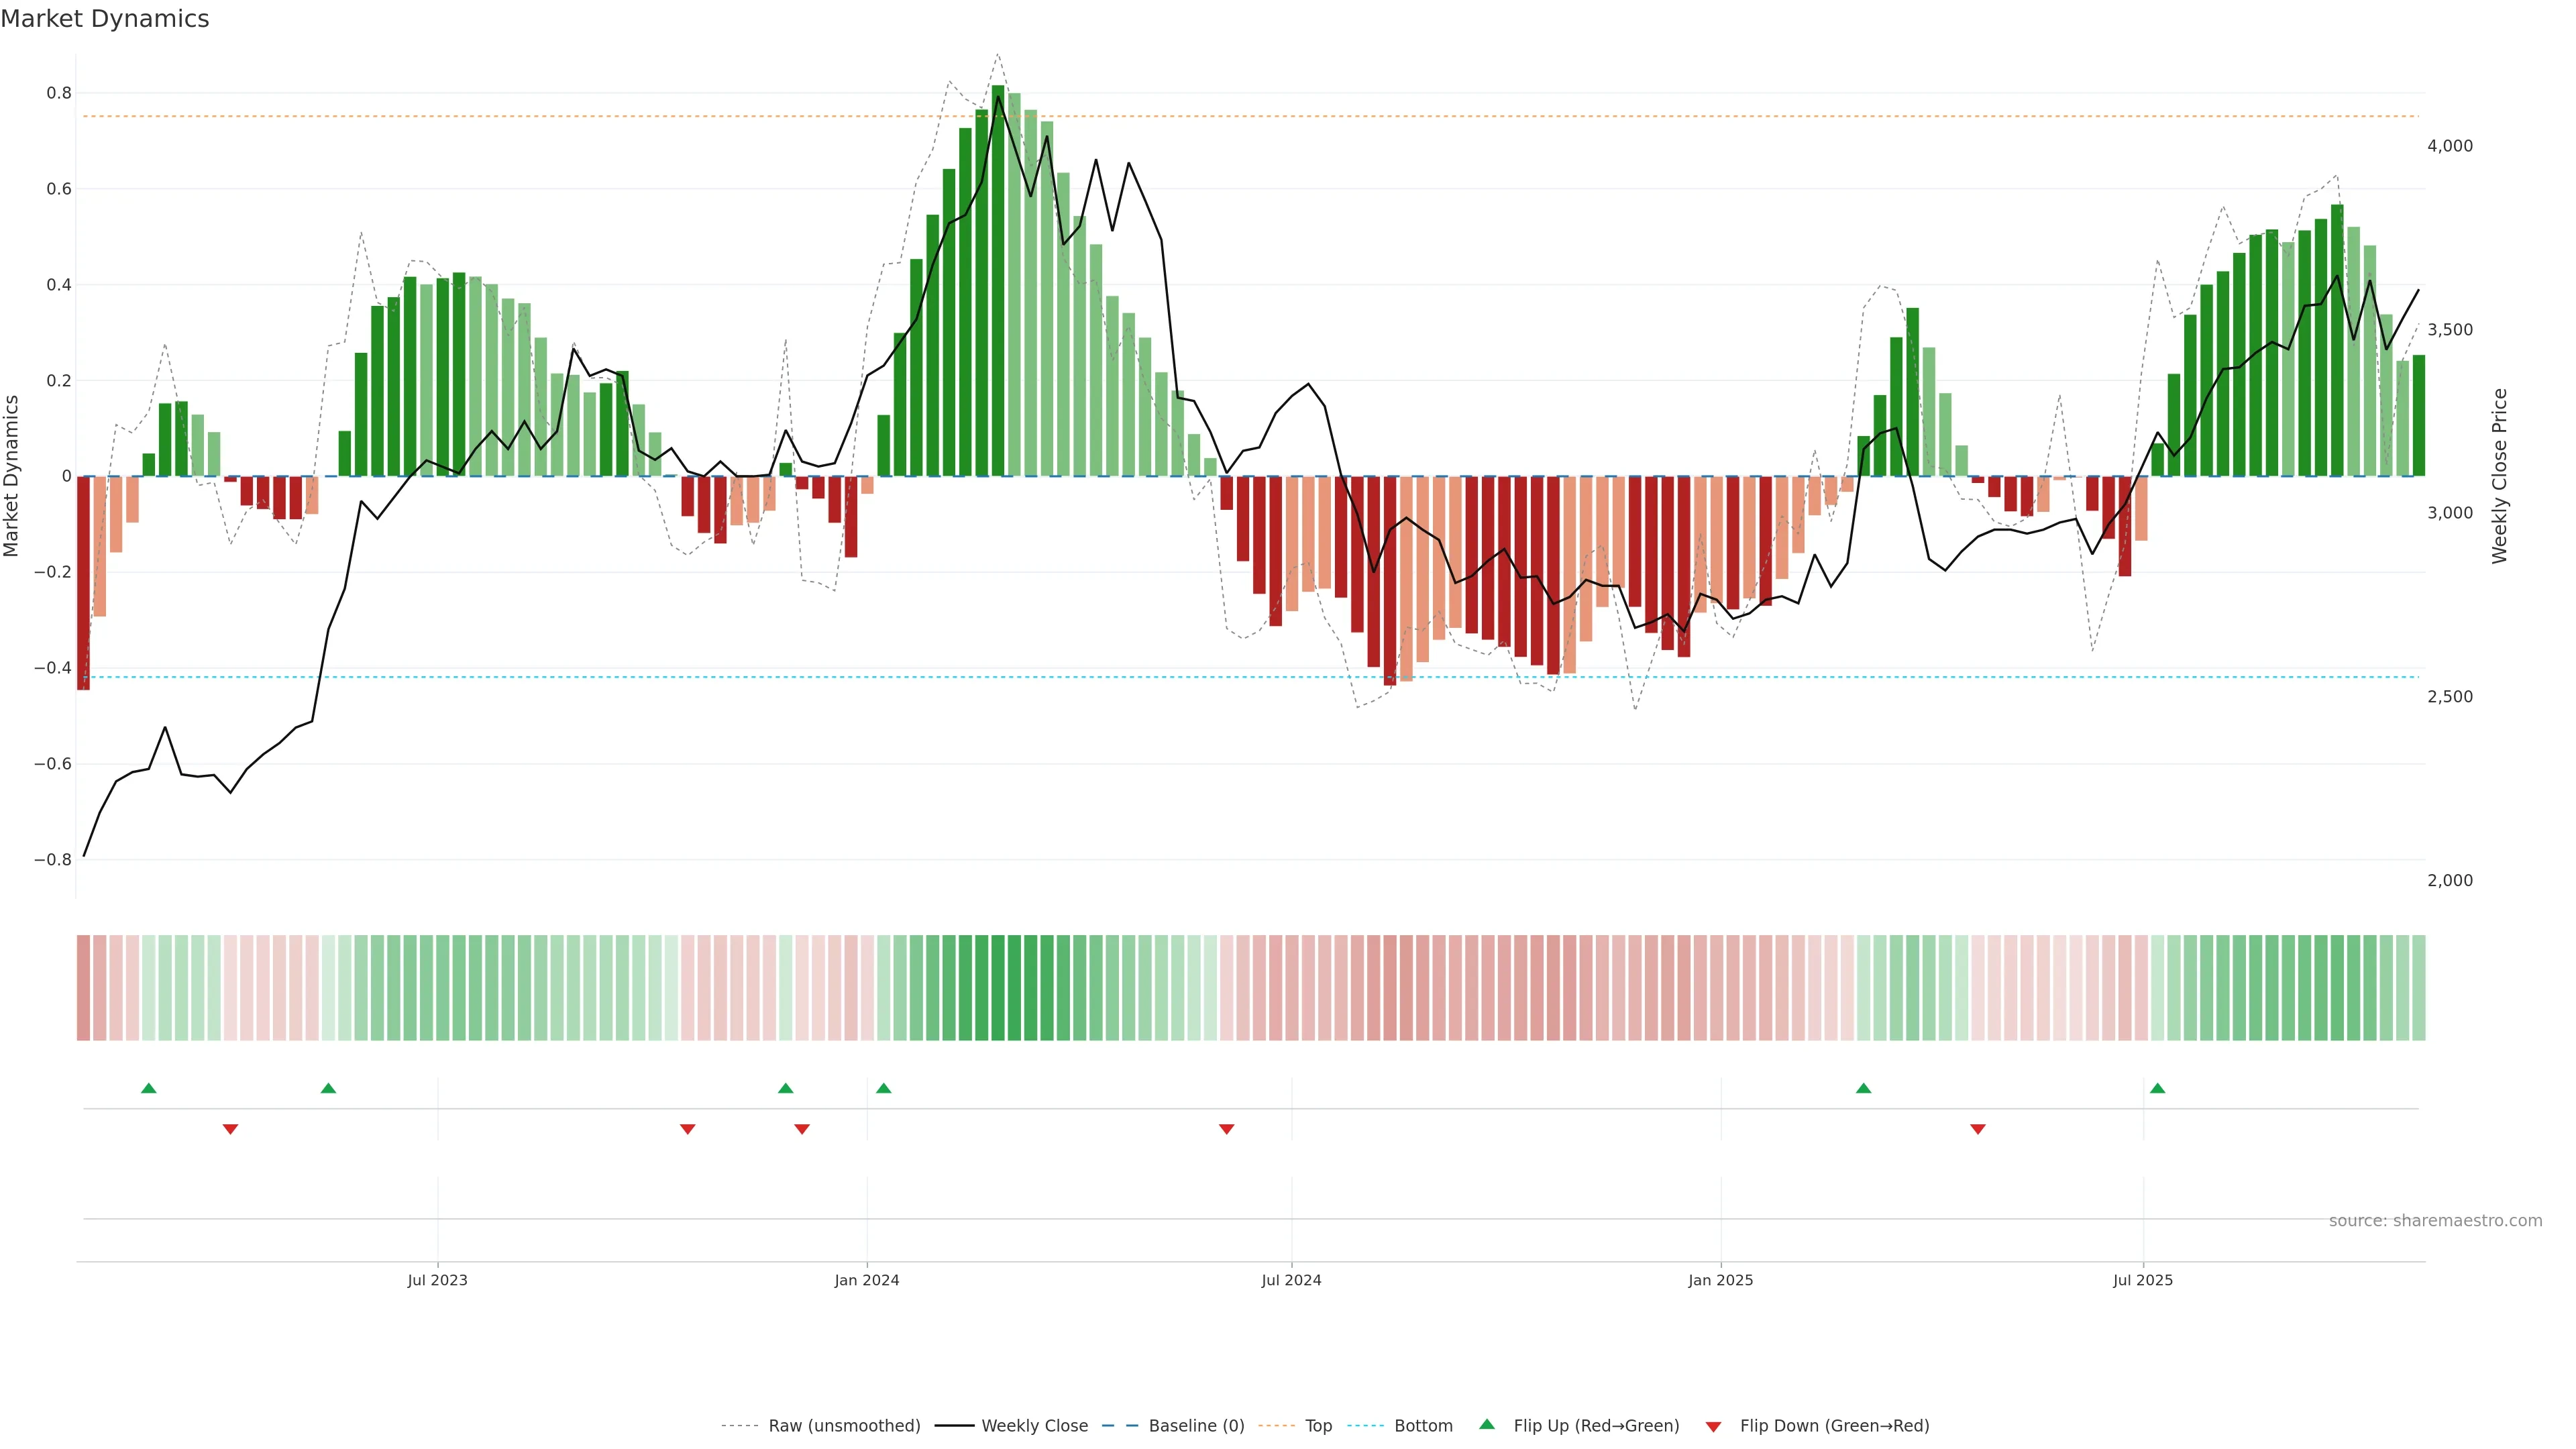Image resolution: width=2576 pixels, height=1449 pixels.
Task: Hide the Bottom threshold line via legend
Action: pos(1423,1426)
